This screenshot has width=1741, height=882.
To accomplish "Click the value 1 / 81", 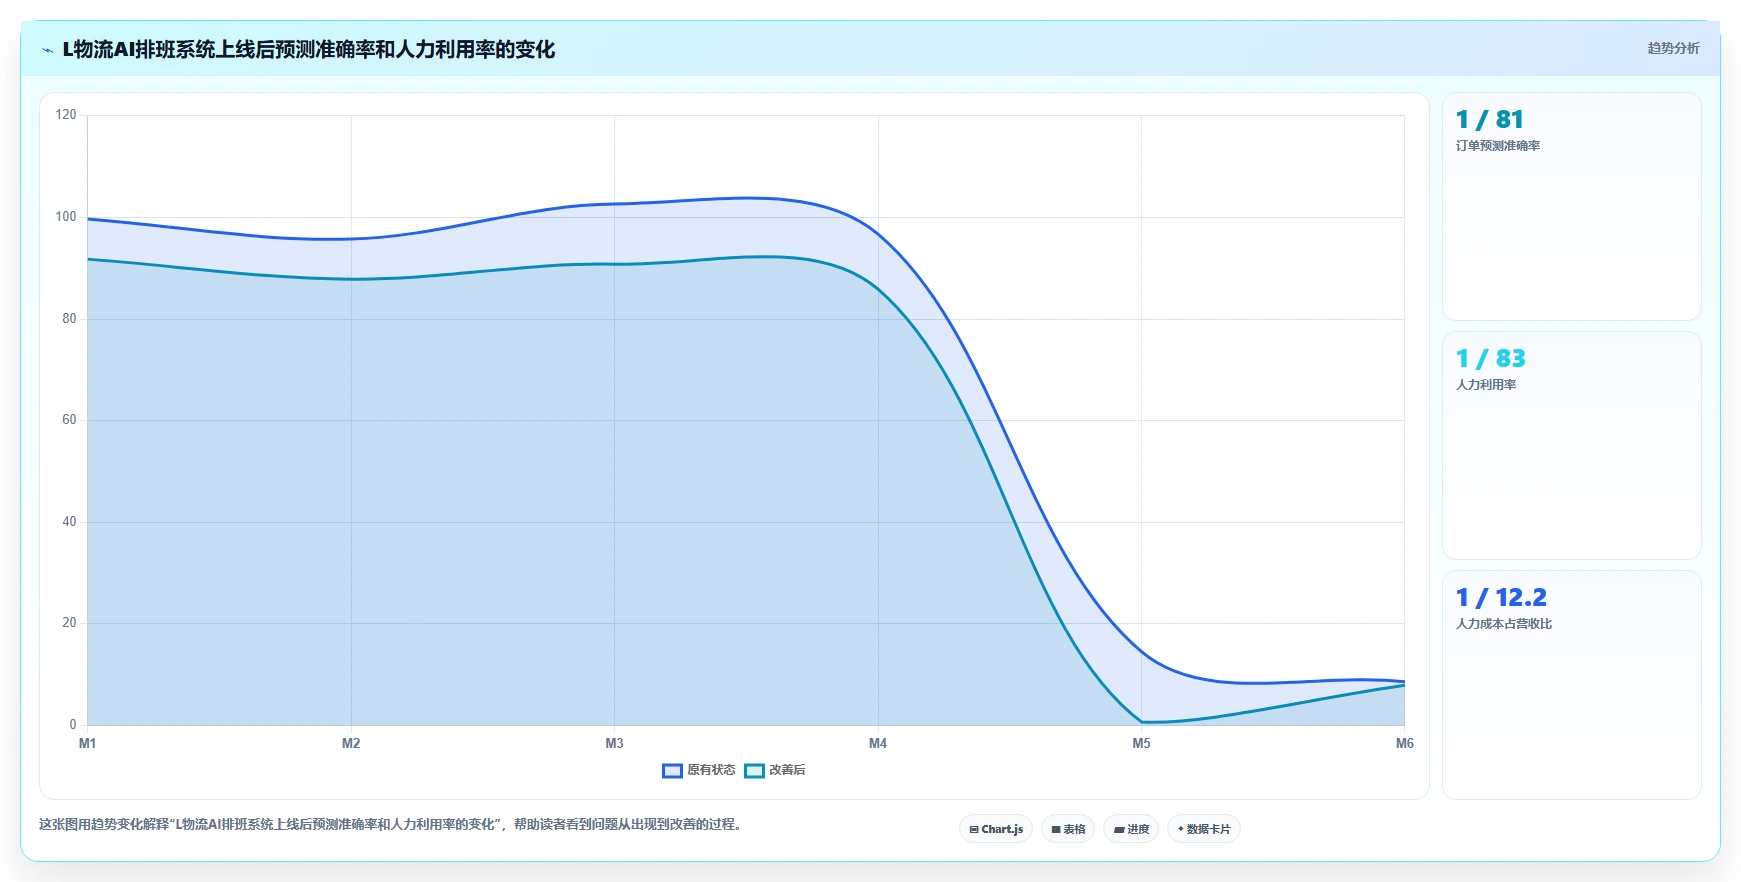I will [x=1490, y=120].
